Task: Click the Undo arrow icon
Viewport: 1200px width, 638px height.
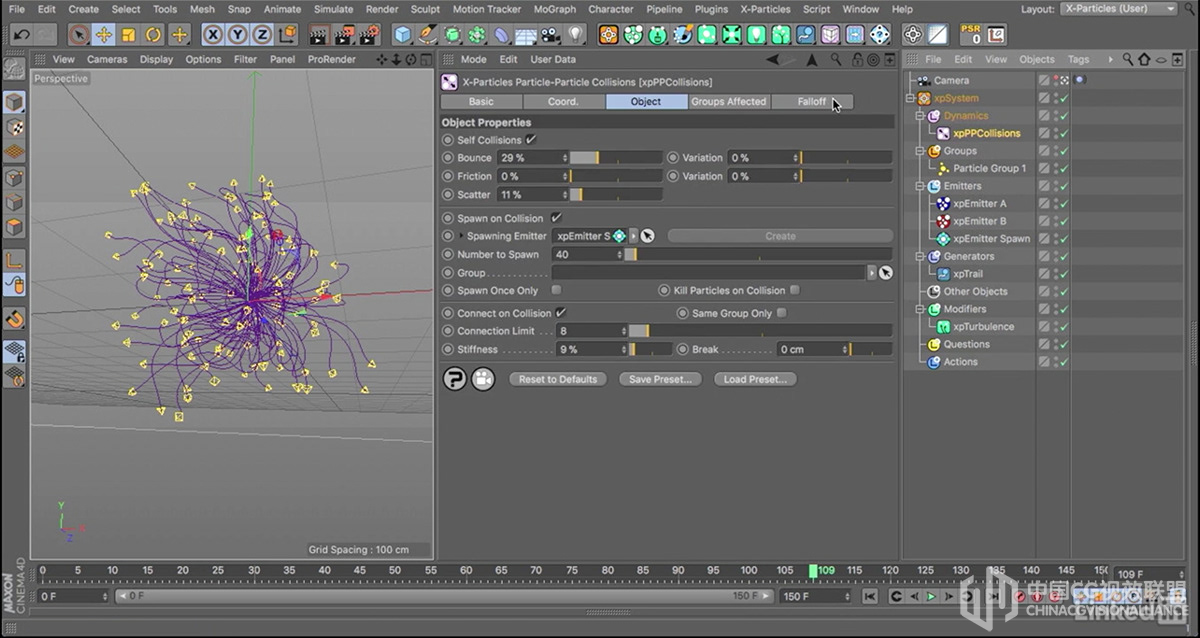Action: pyautogui.click(x=21, y=35)
